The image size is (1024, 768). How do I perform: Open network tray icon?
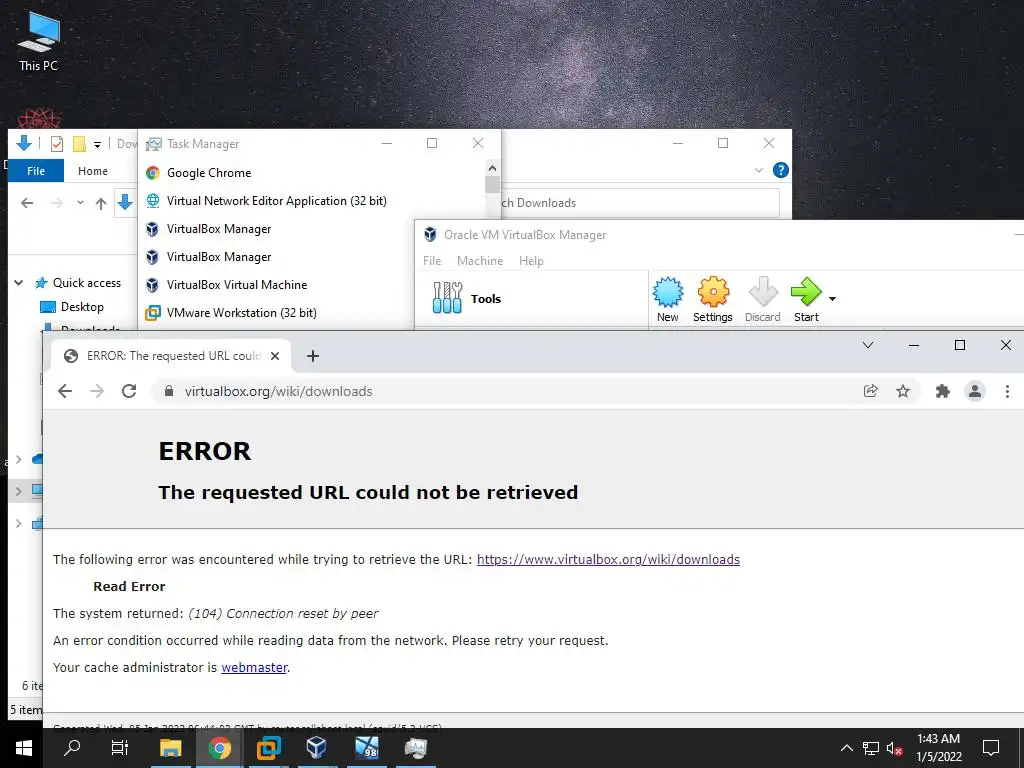(x=871, y=748)
